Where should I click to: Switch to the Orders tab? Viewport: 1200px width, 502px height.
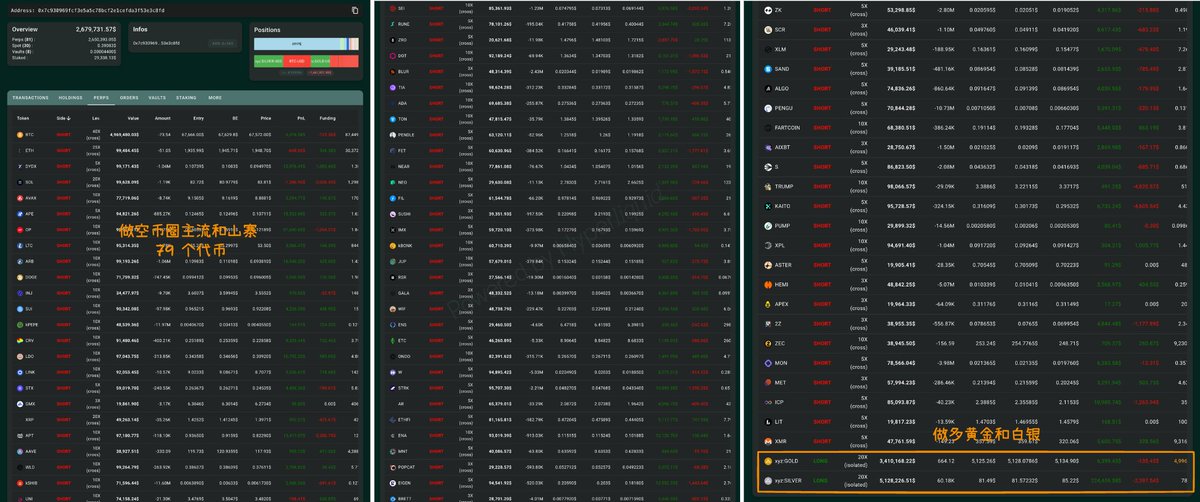[x=129, y=98]
